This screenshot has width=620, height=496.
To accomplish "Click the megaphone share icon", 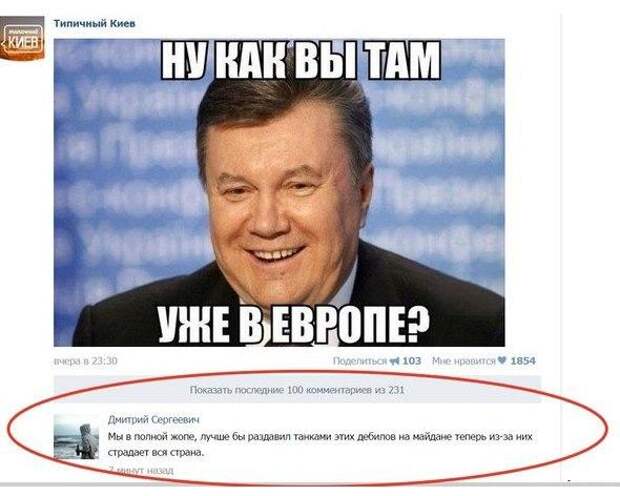I will (395, 361).
